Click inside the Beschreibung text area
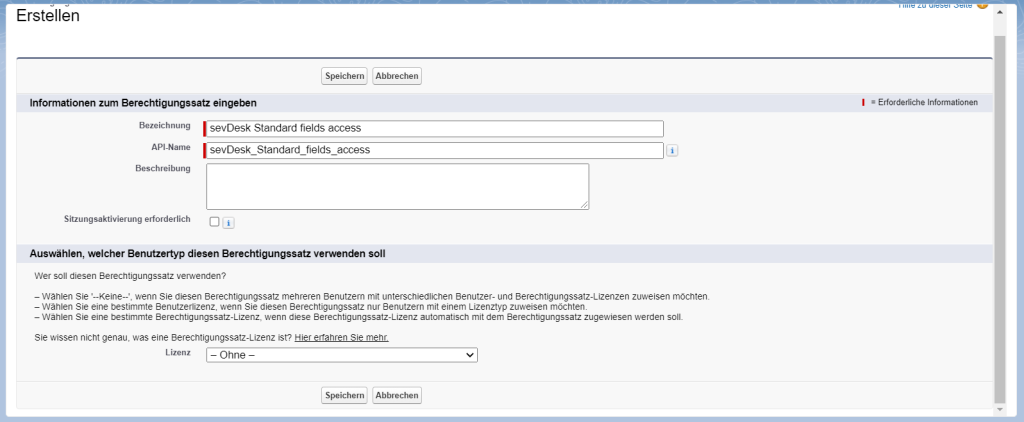Viewport: 1024px width, 422px height. point(397,186)
